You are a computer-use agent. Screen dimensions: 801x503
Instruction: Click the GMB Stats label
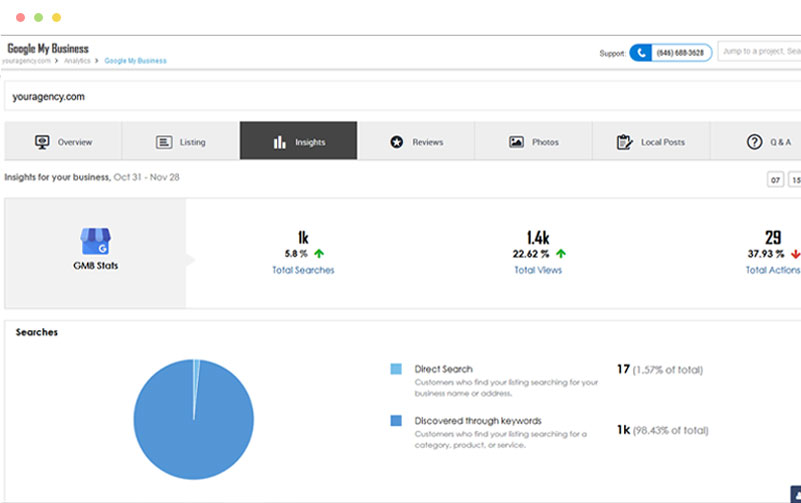click(x=96, y=266)
